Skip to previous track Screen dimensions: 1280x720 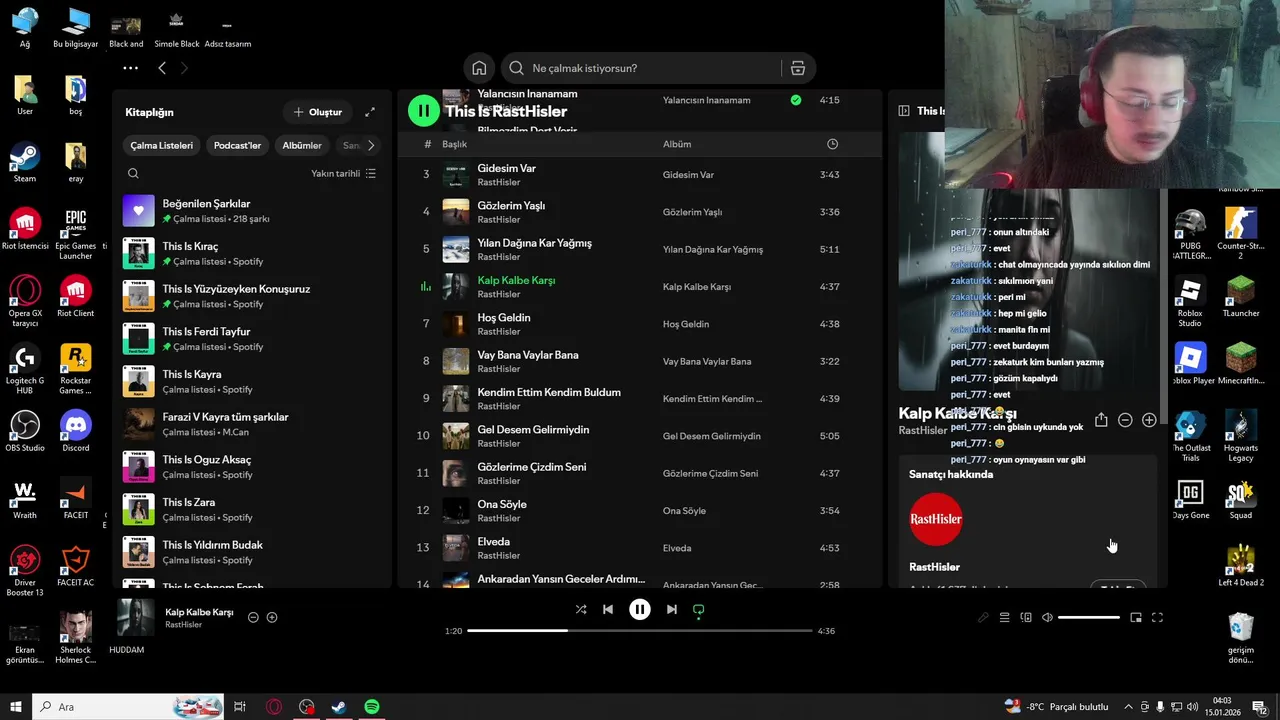tap(608, 609)
